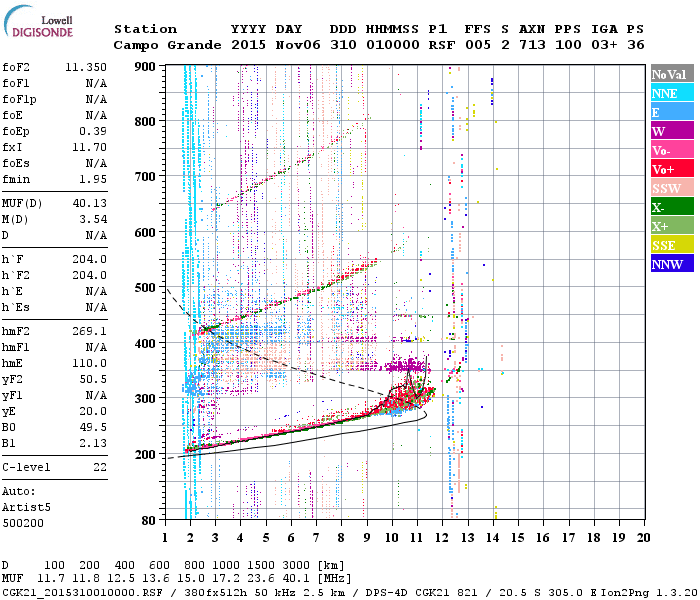Click the D 1500 distance column heading
This screenshot has width=700, height=600.
261,565
